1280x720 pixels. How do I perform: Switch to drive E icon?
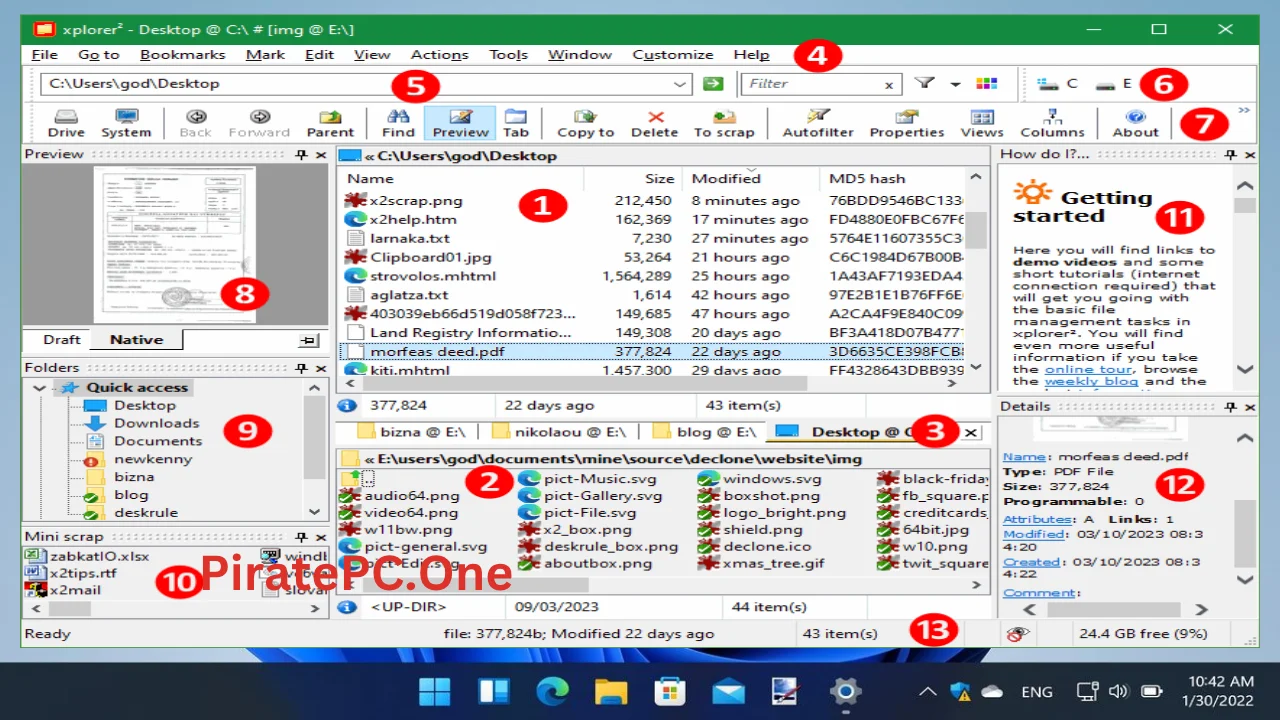click(x=1113, y=84)
